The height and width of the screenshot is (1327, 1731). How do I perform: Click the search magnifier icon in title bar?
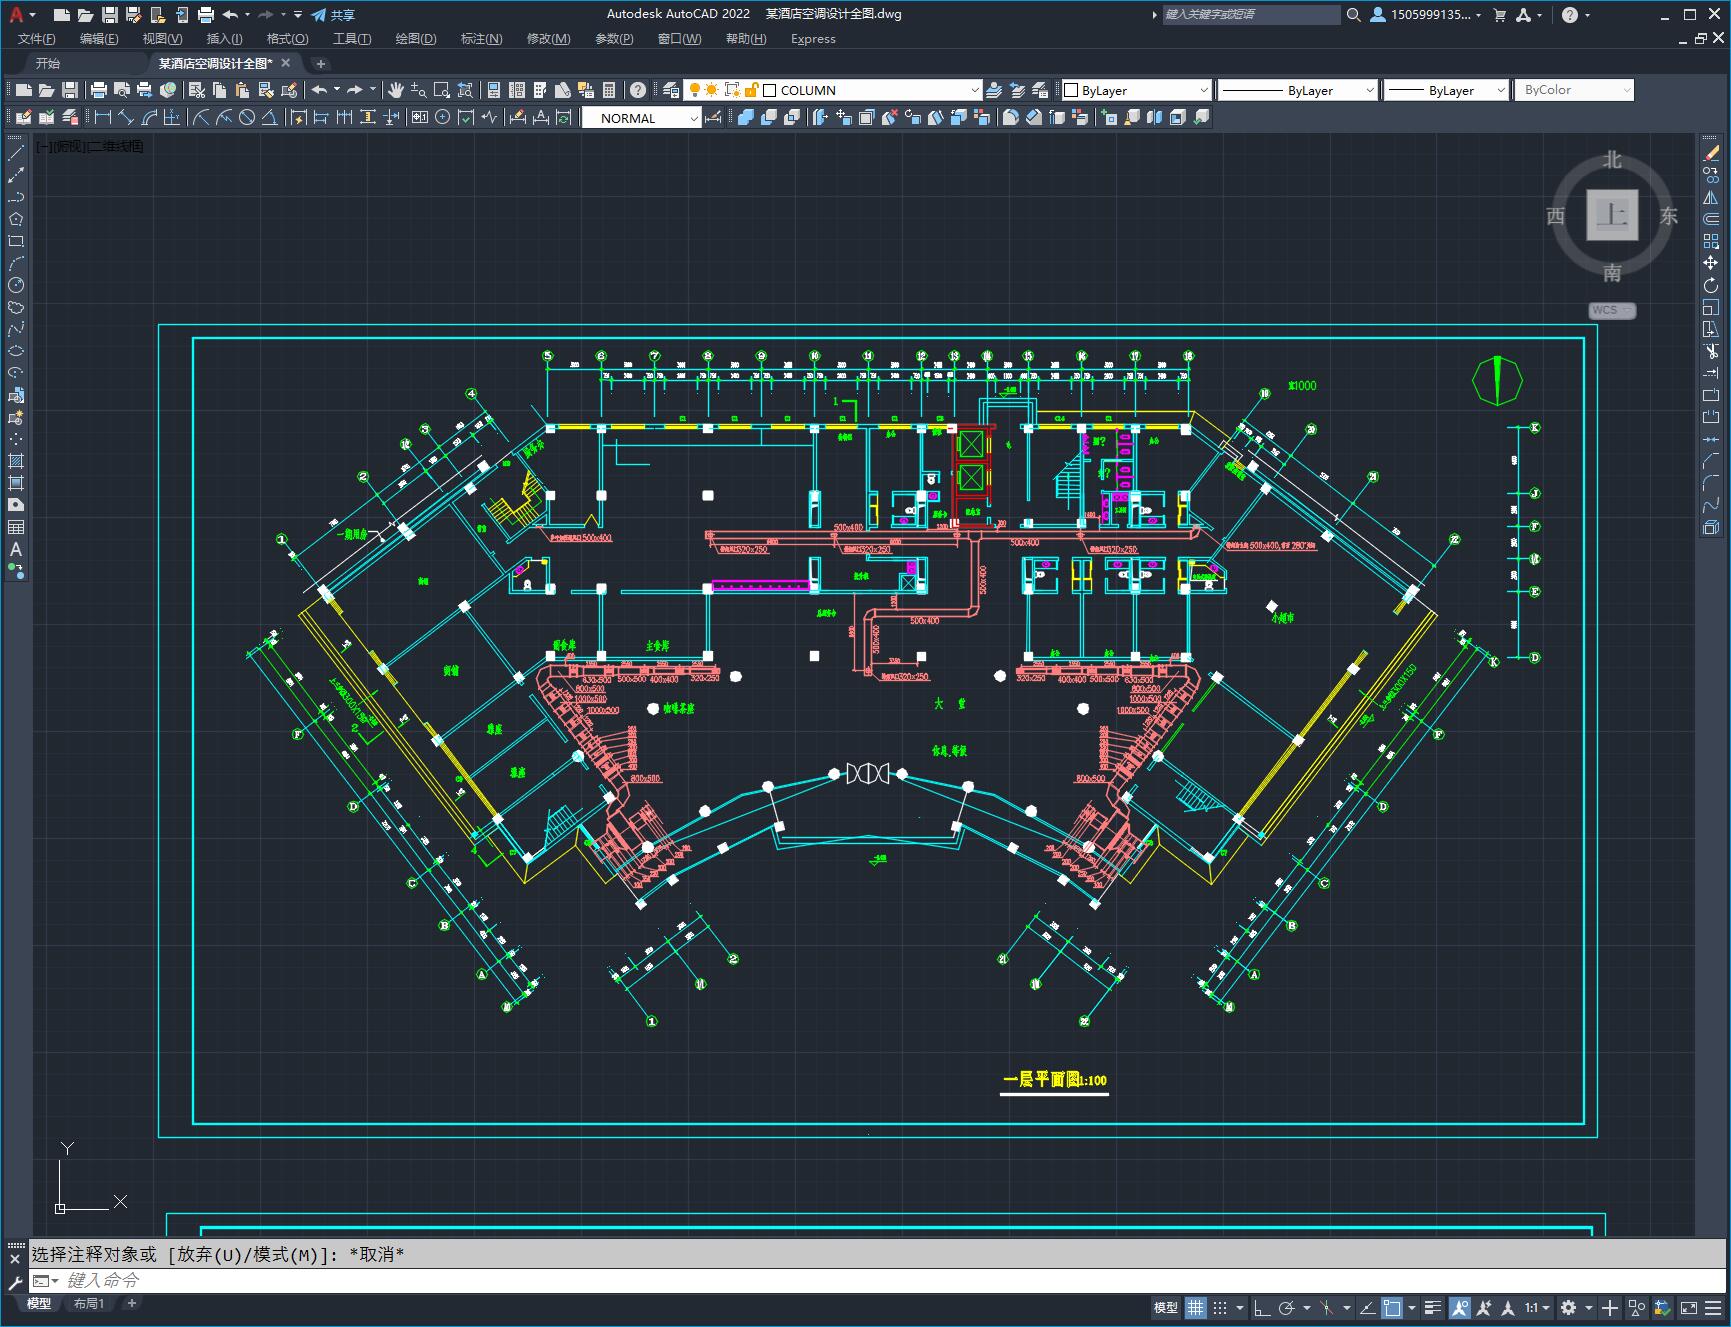click(x=1353, y=15)
